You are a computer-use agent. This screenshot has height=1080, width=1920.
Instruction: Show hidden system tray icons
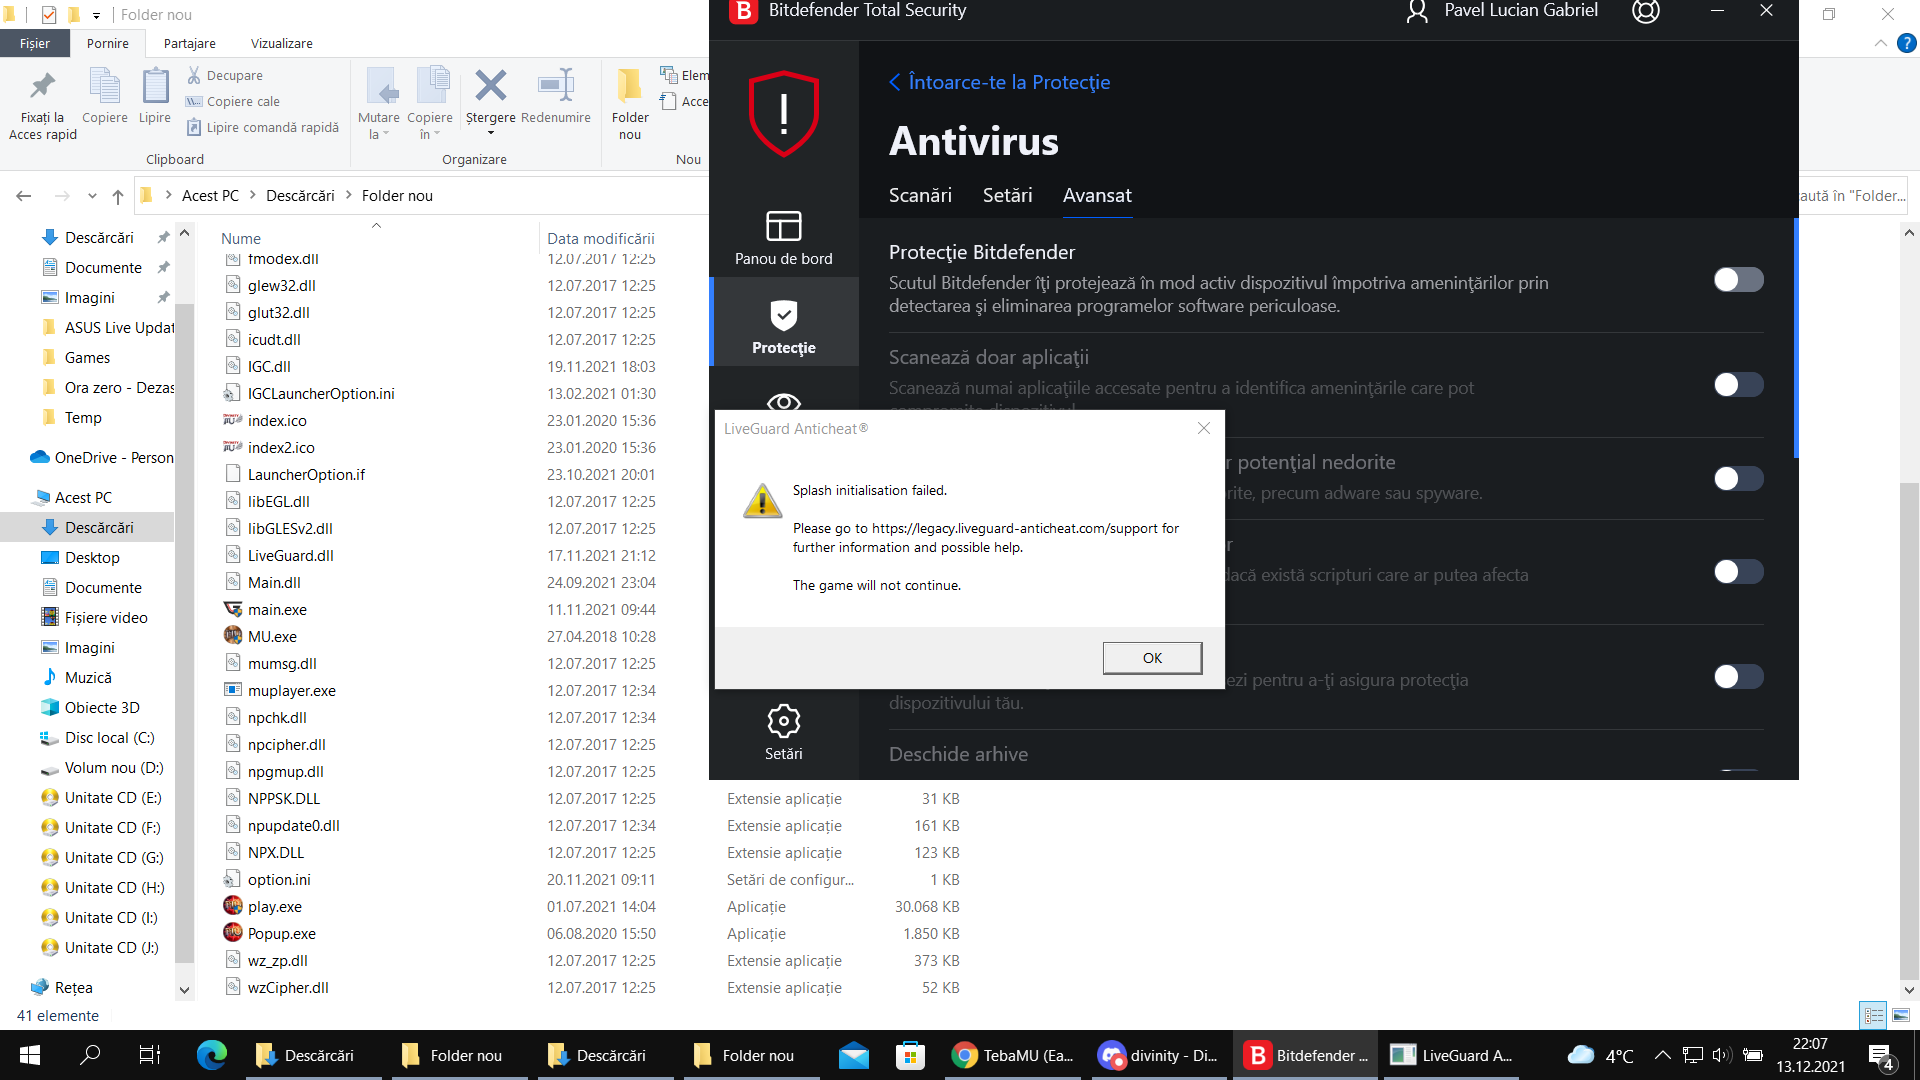(x=1662, y=1055)
